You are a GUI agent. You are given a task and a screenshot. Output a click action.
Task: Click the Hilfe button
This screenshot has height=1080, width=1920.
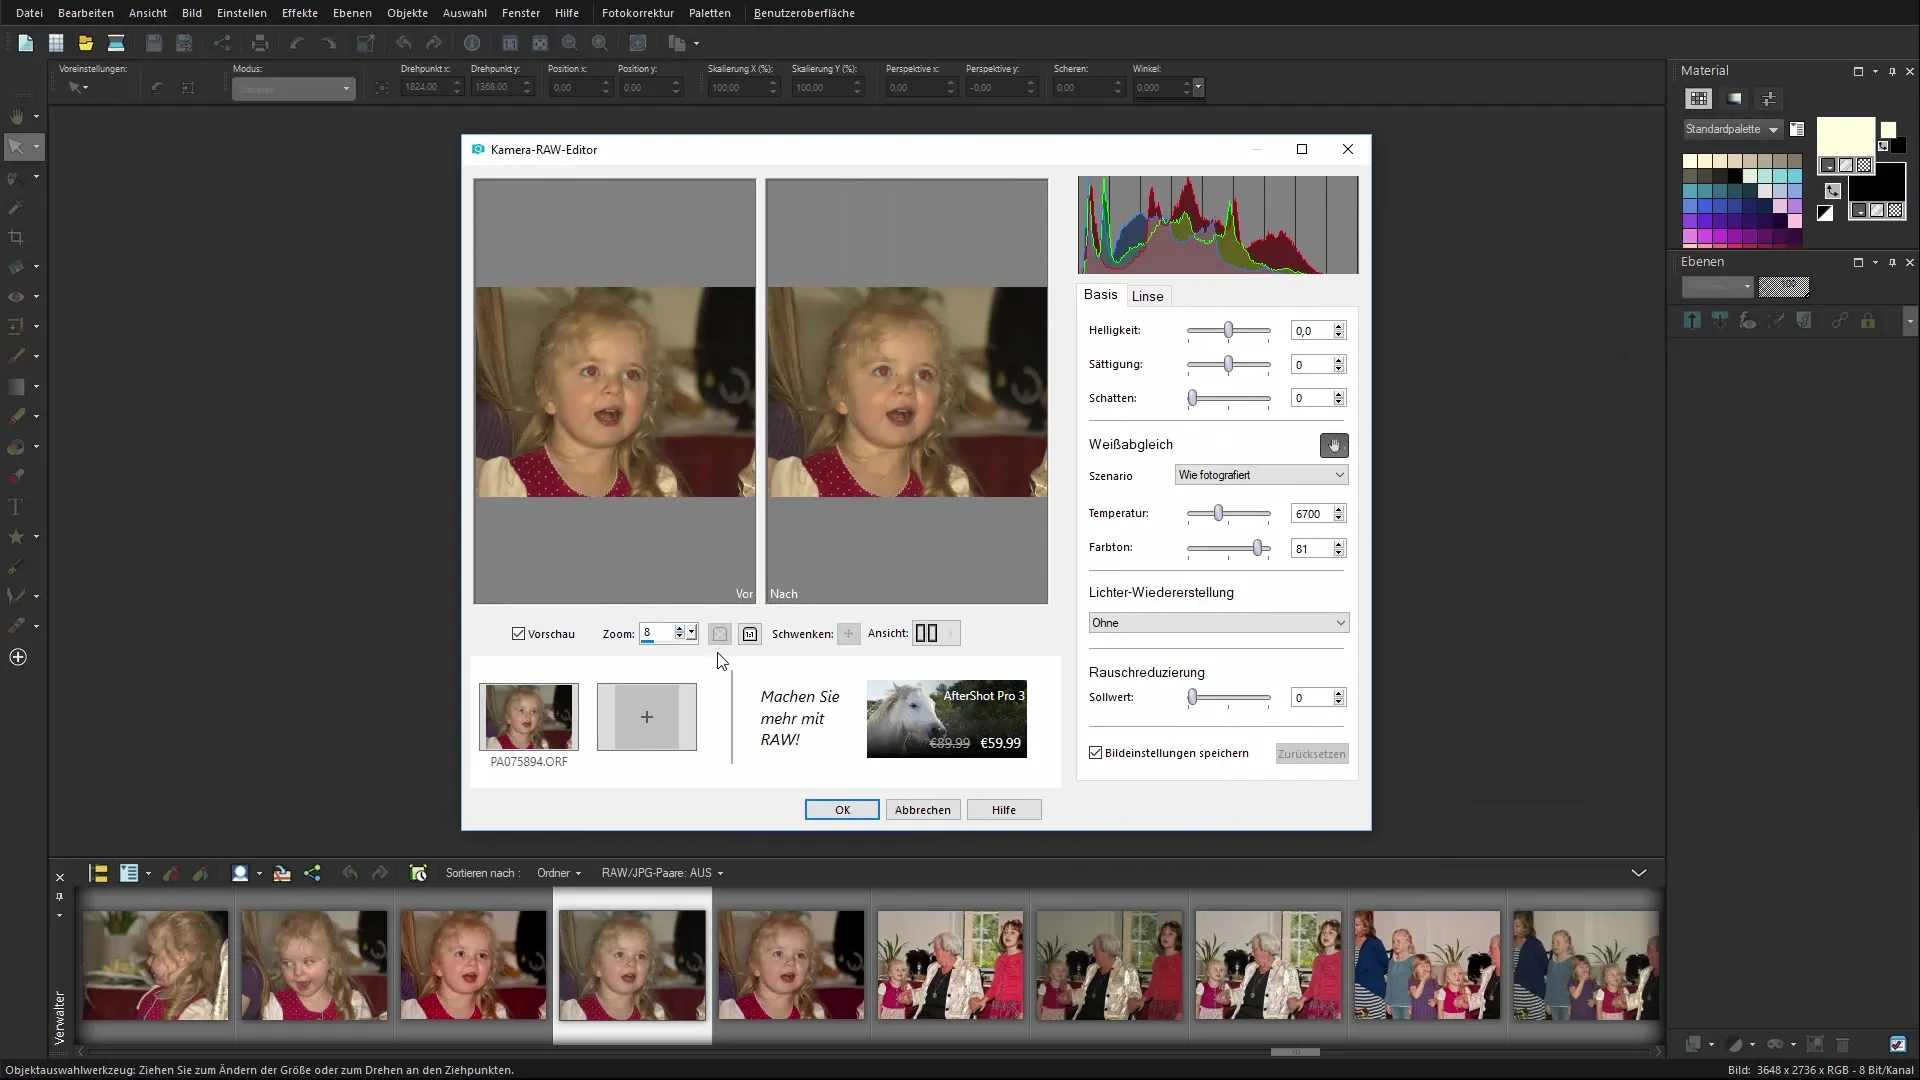[x=1004, y=810]
